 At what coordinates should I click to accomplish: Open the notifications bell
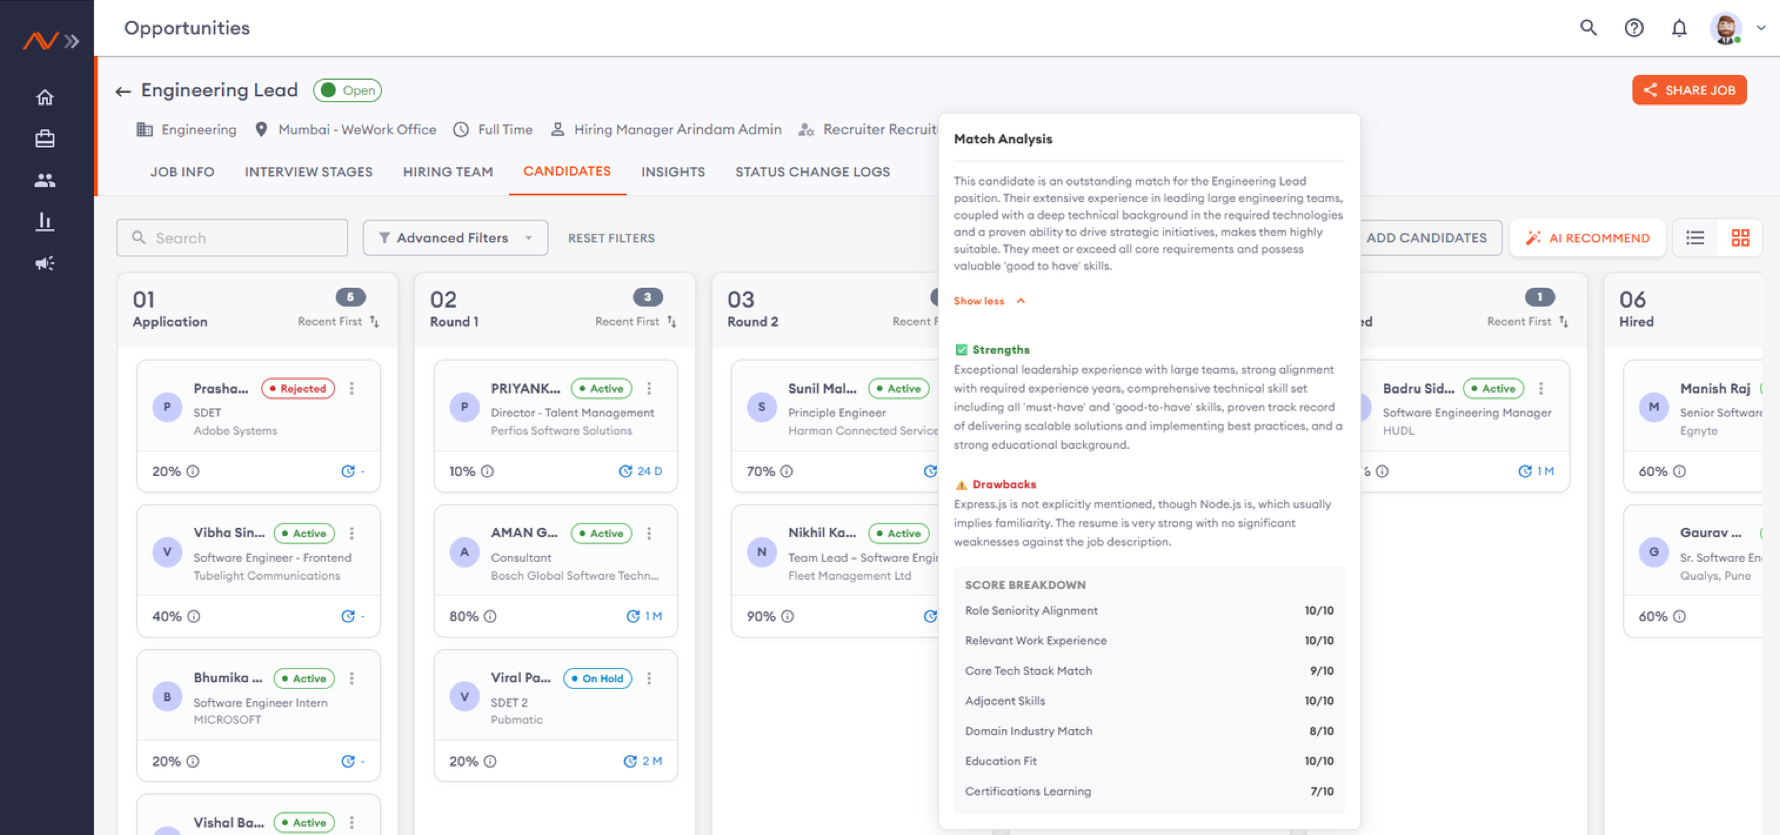click(x=1679, y=28)
